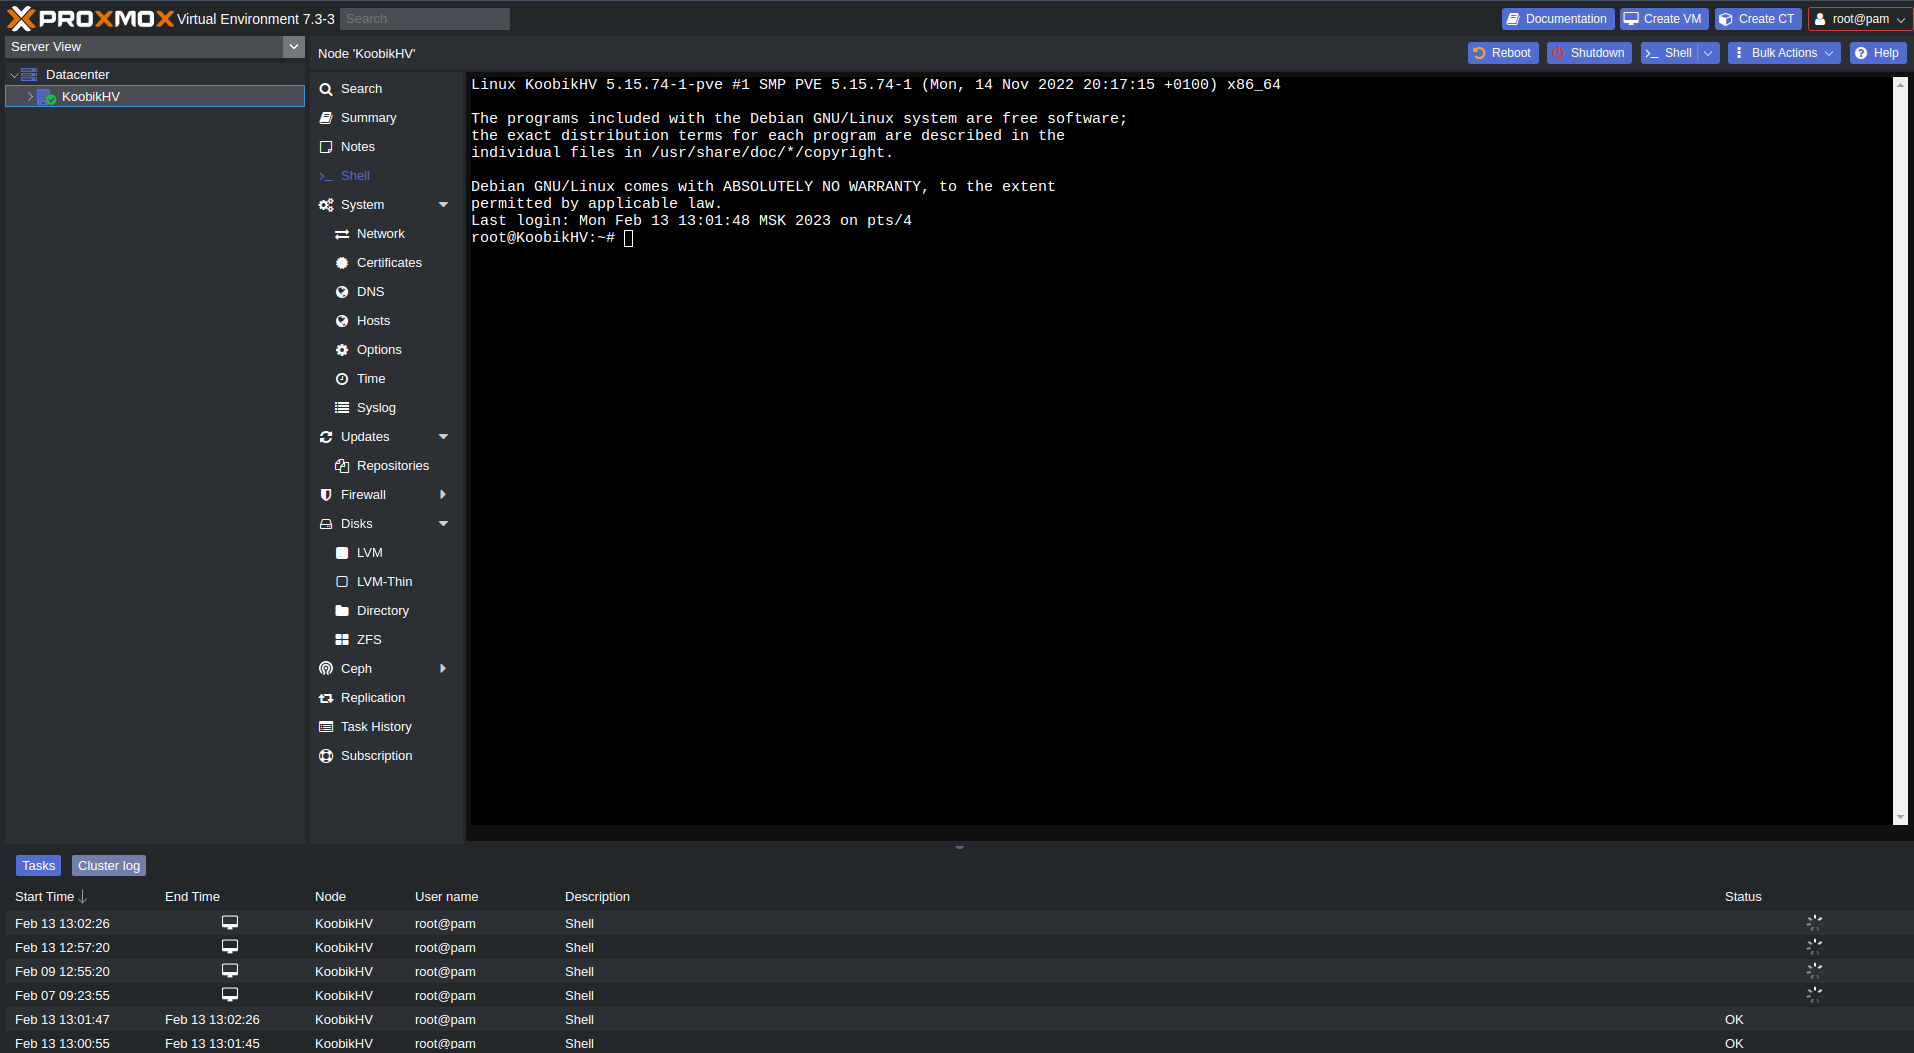
Task: Click the terminal scrollbar down arrow
Action: tap(1901, 818)
